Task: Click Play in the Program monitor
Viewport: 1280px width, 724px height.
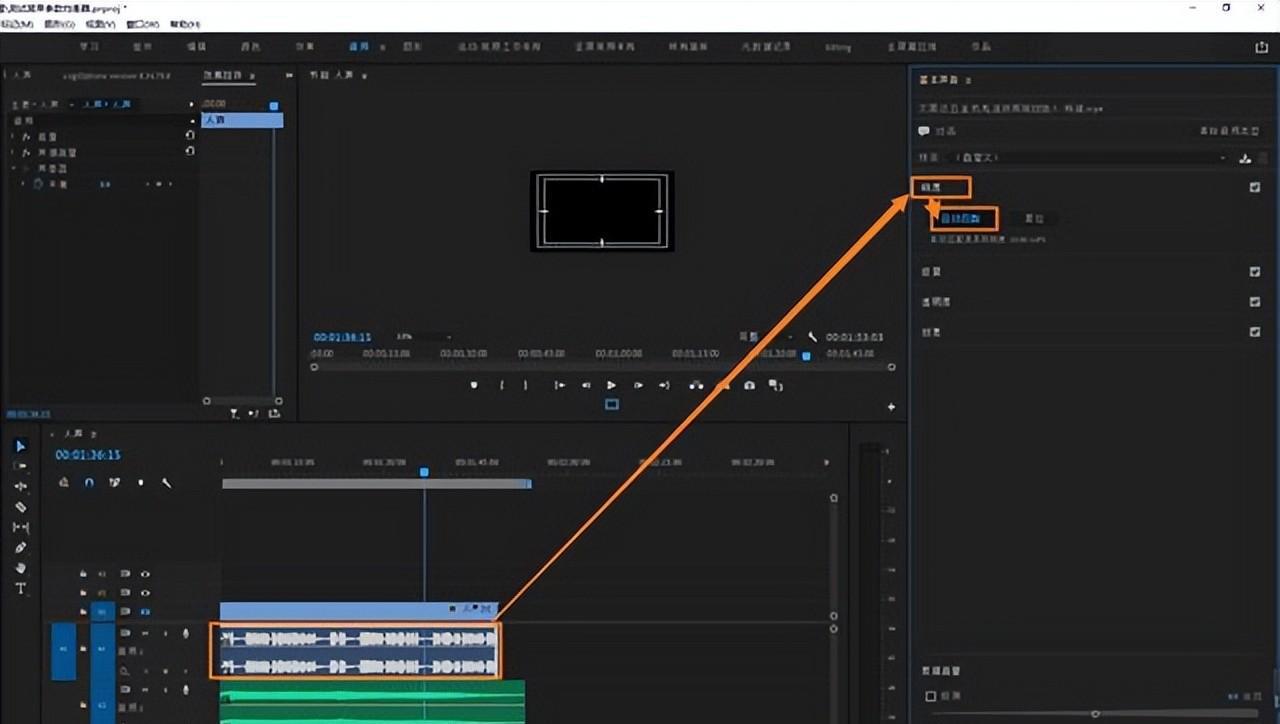Action: [611, 385]
